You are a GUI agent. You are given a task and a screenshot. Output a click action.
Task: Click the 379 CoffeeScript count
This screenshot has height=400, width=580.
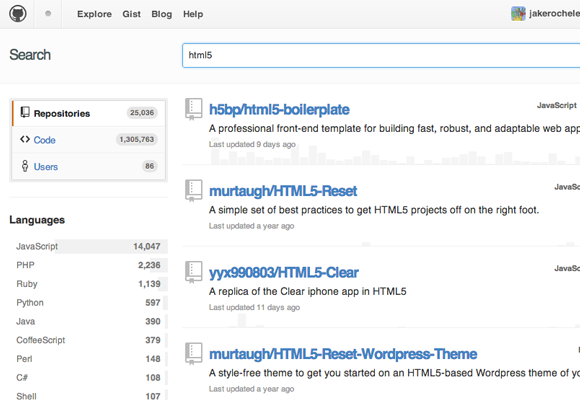click(153, 340)
